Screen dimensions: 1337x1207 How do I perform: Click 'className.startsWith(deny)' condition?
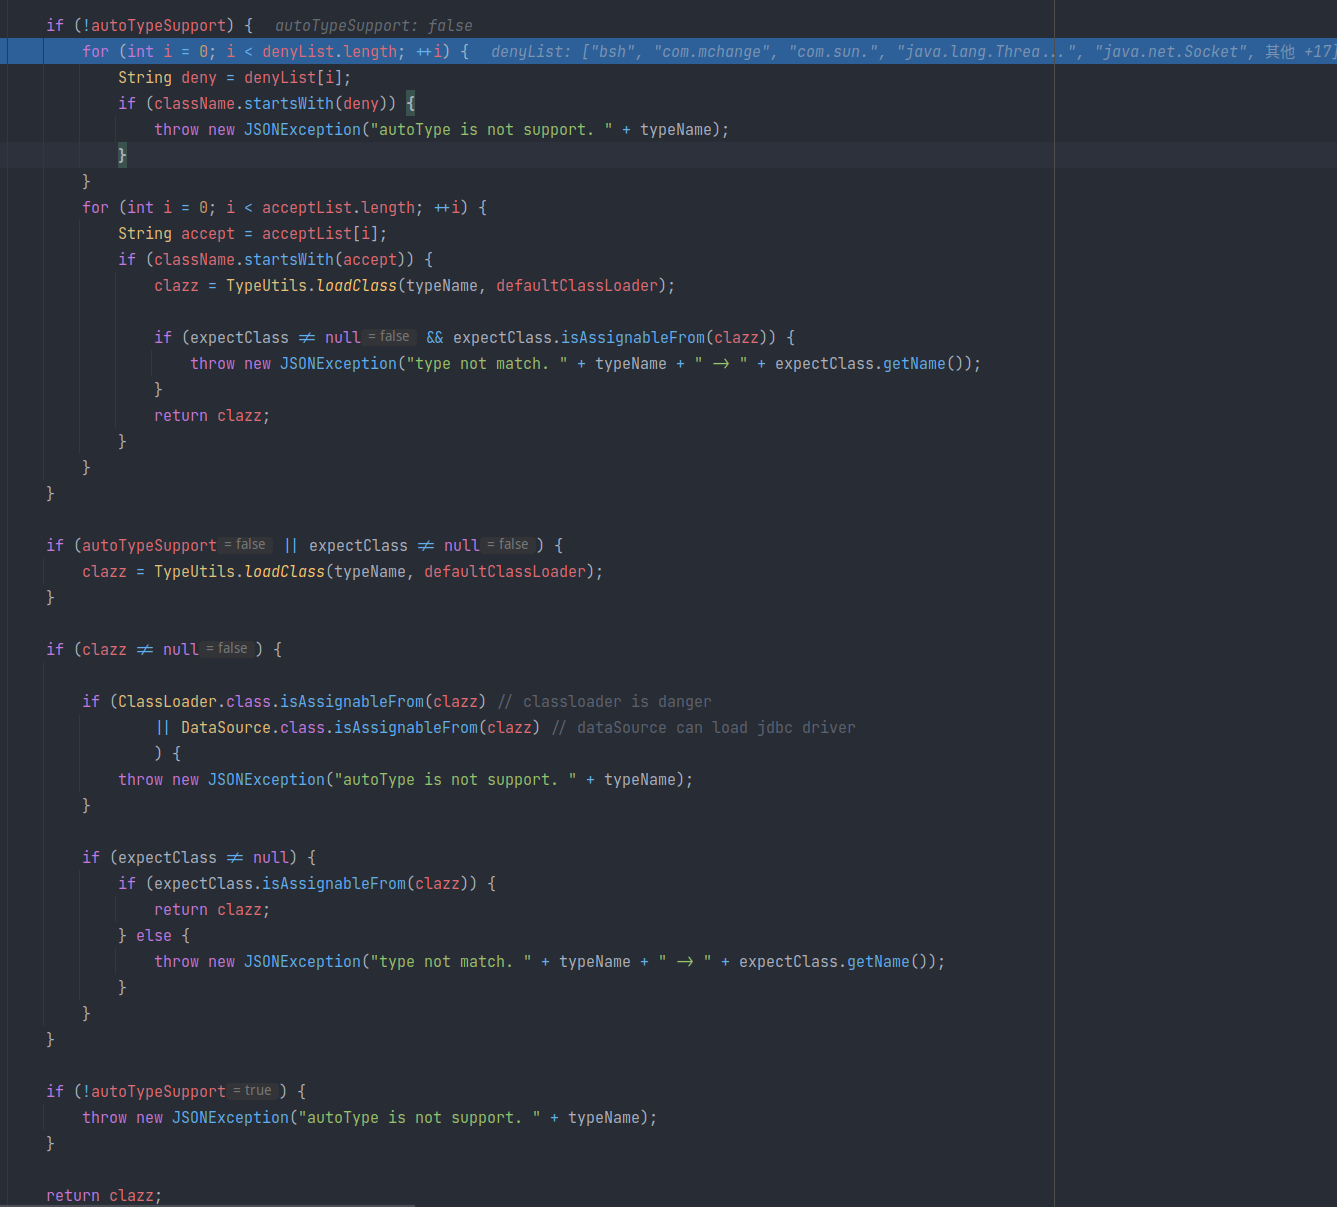pyautogui.click(x=271, y=104)
